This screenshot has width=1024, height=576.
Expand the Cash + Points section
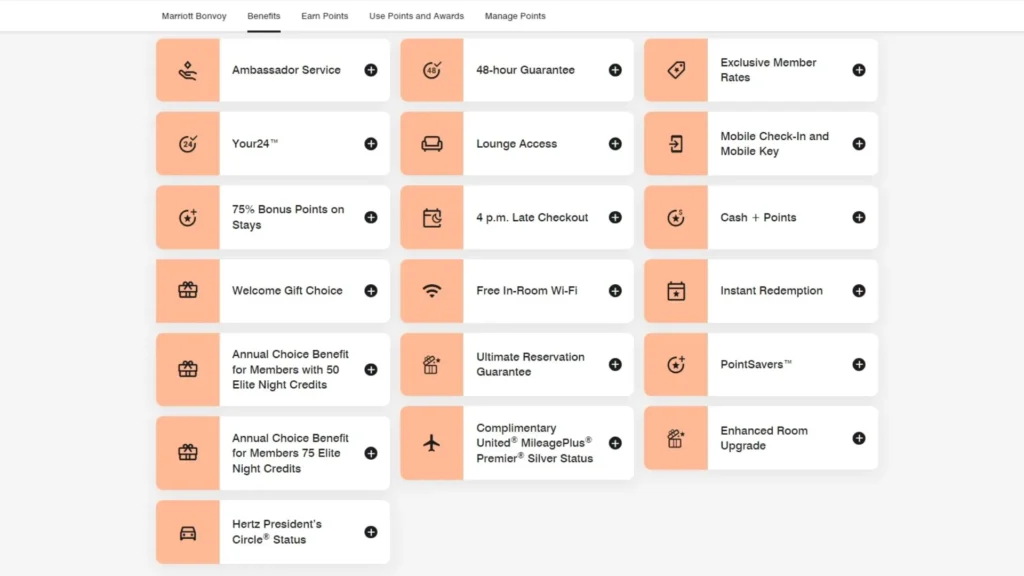click(x=859, y=217)
